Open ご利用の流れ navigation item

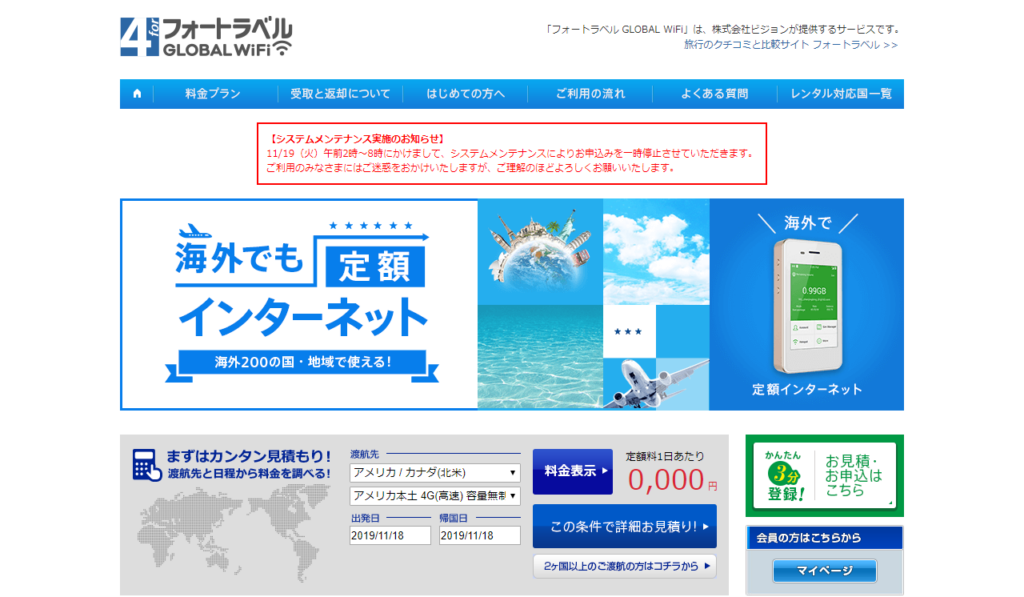tap(590, 94)
